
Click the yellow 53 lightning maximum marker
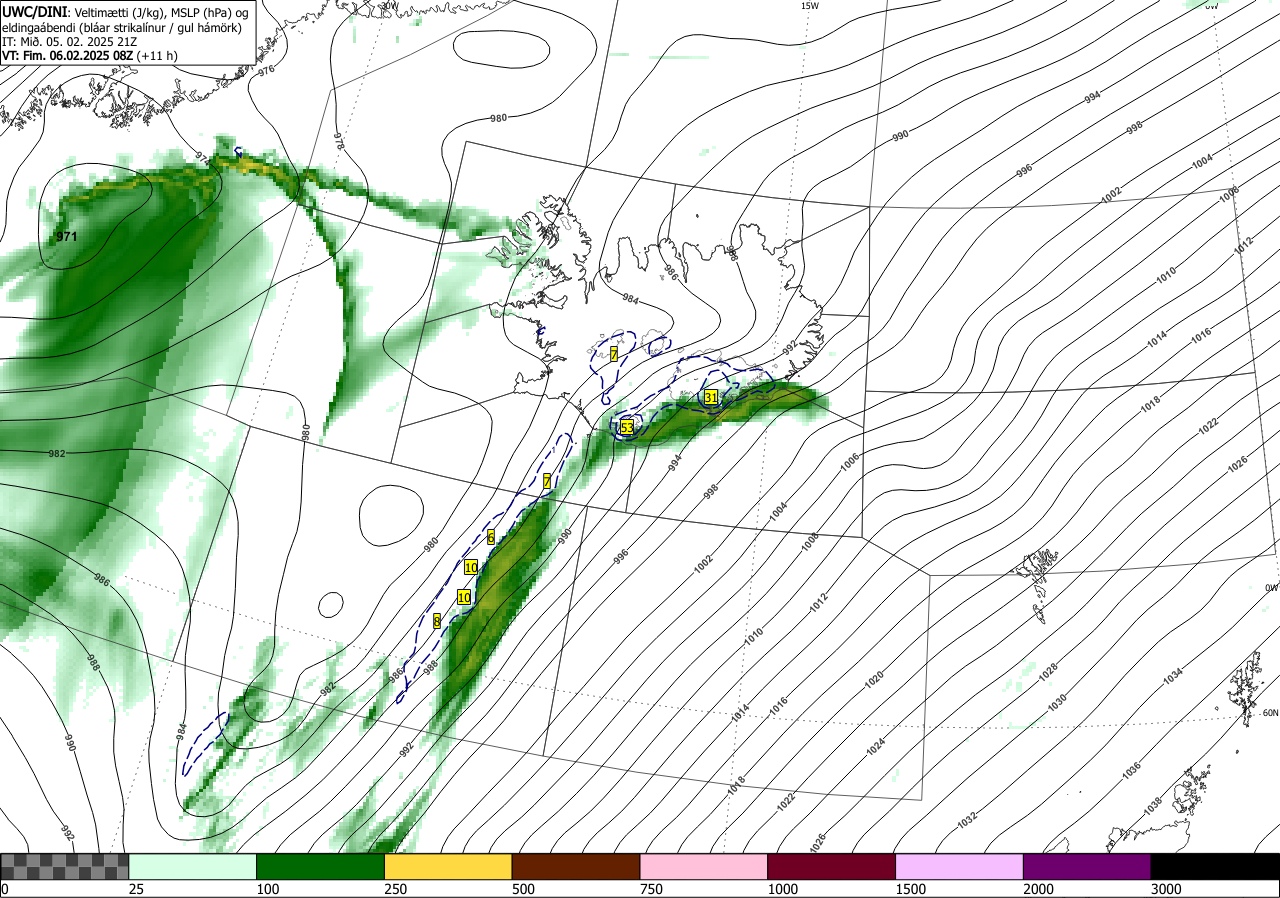(x=627, y=427)
